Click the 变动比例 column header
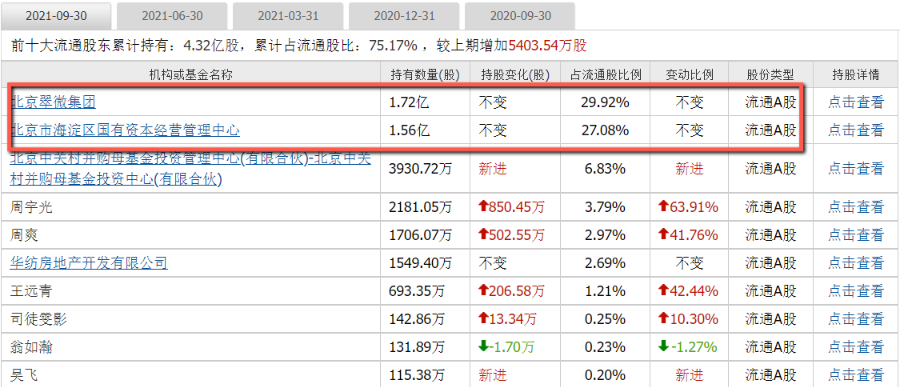The width and height of the screenshot is (901, 387). point(689,75)
